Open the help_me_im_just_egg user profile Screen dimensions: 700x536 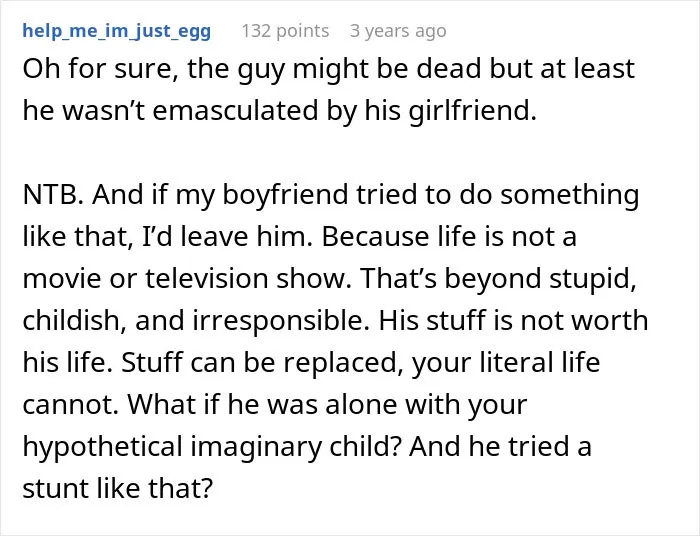coord(117,31)
